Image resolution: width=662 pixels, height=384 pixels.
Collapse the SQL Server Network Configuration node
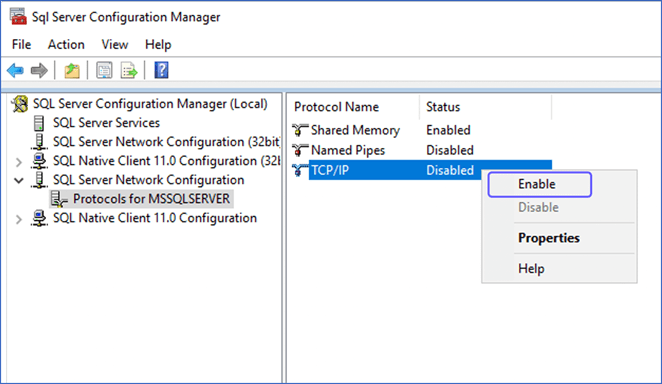[19, 181]
